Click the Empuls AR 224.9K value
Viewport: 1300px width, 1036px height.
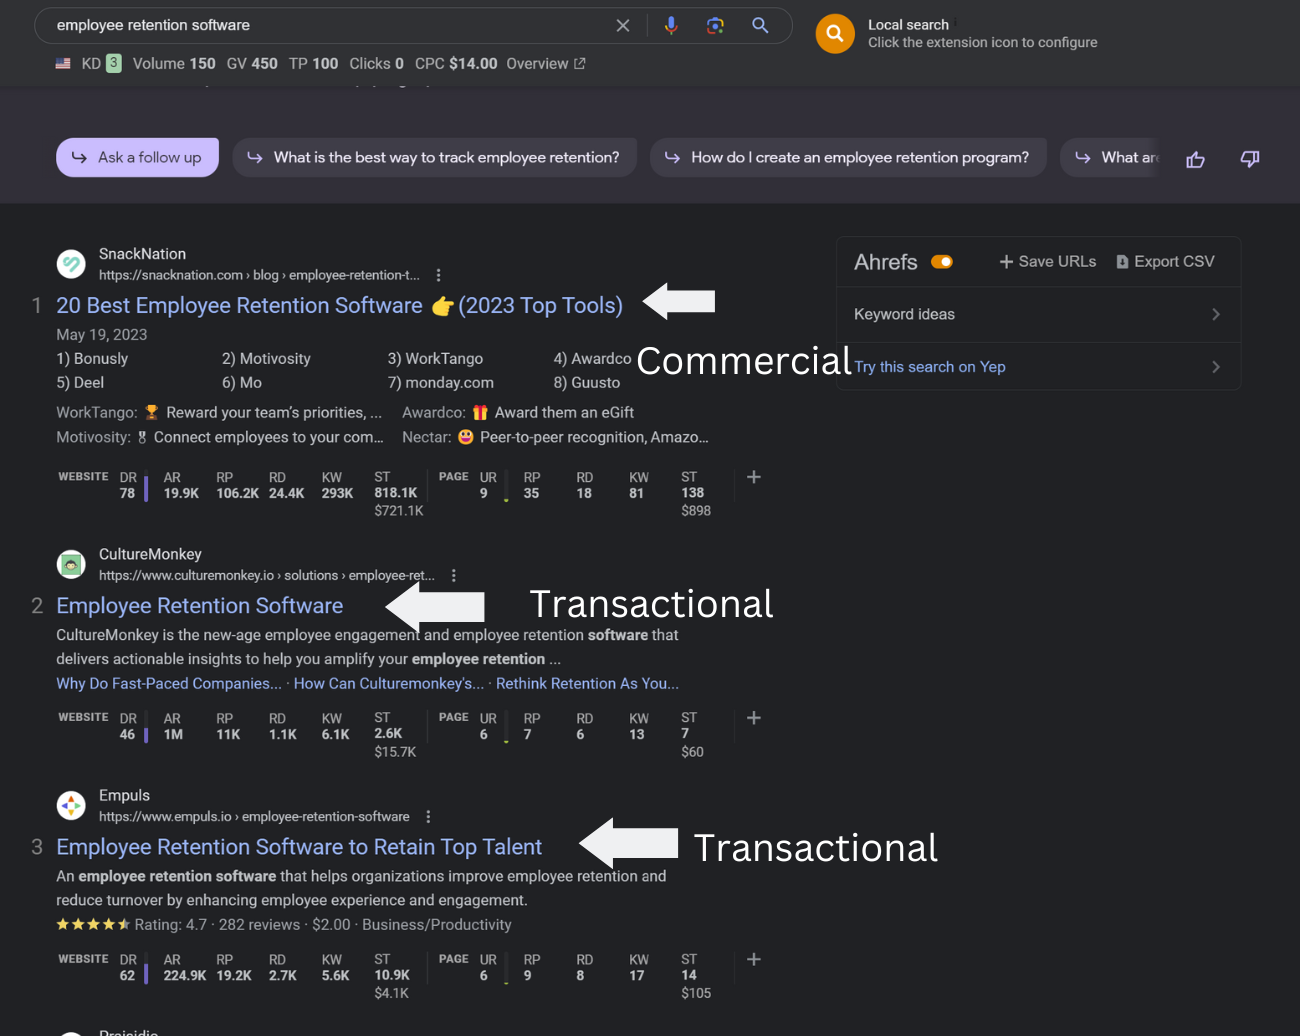[185, 975]
